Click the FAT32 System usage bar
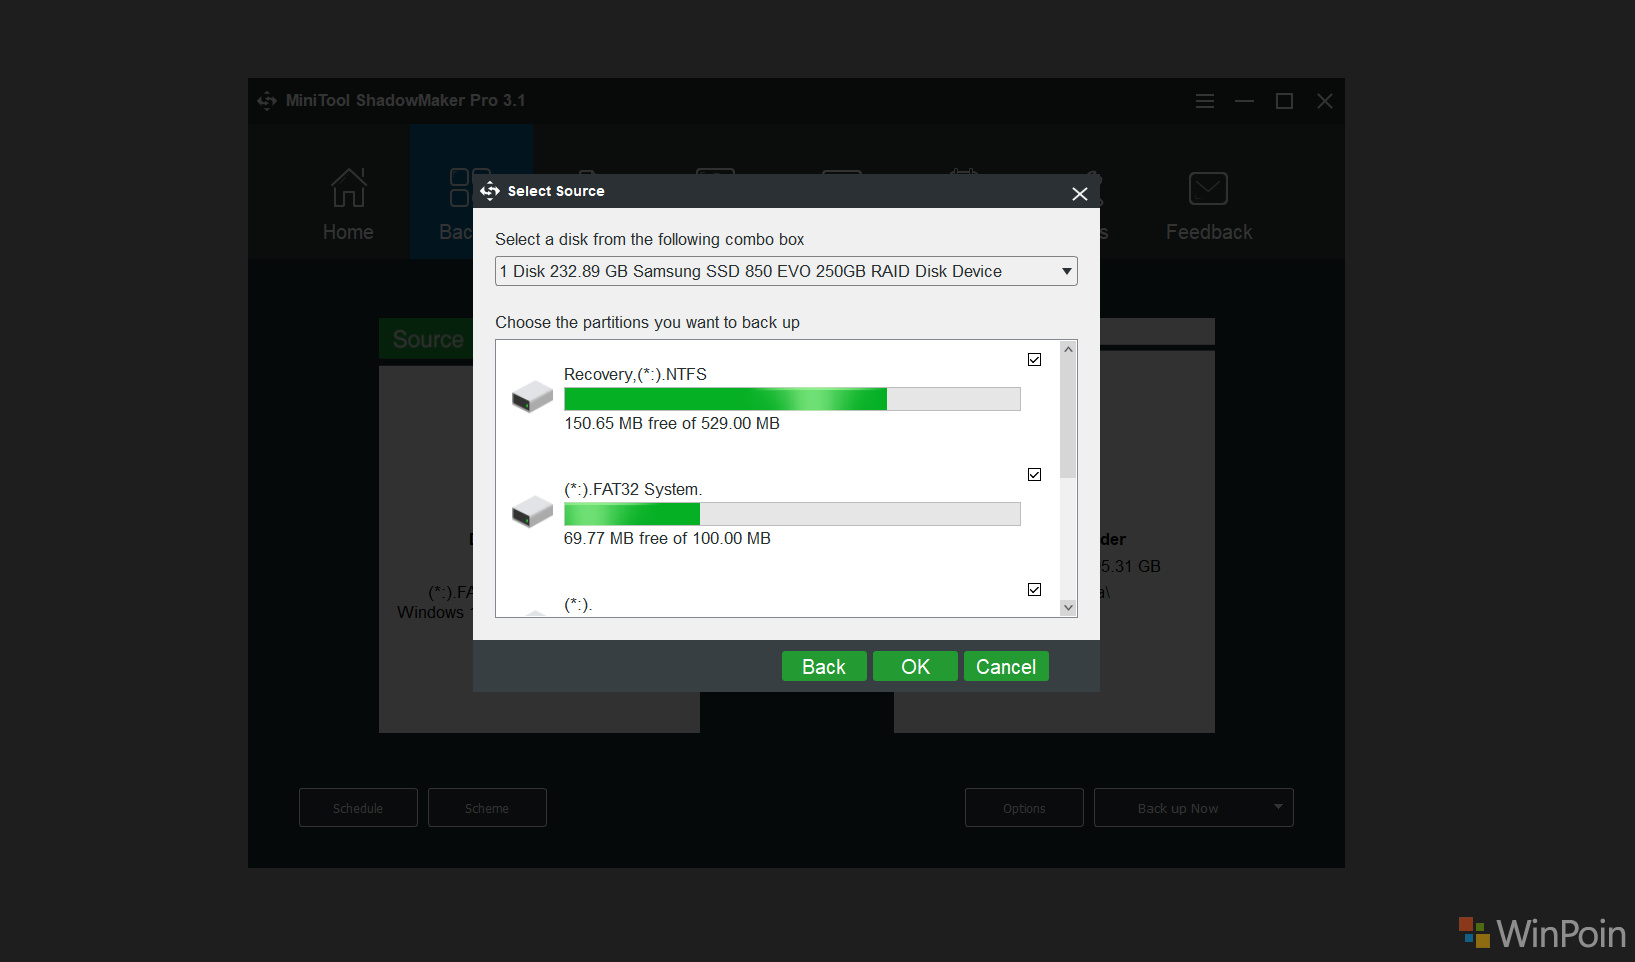This screenshot has width=1635, height=962. tap(792, 514)
